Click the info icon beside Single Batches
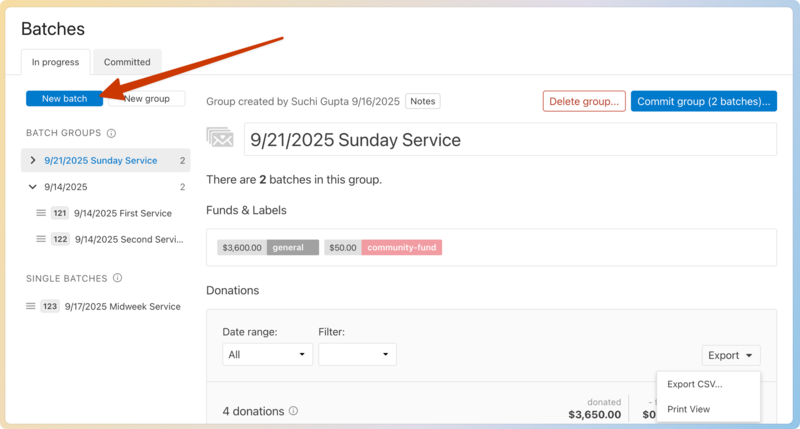Screen dimensions: 800x429 coord(117,278)
